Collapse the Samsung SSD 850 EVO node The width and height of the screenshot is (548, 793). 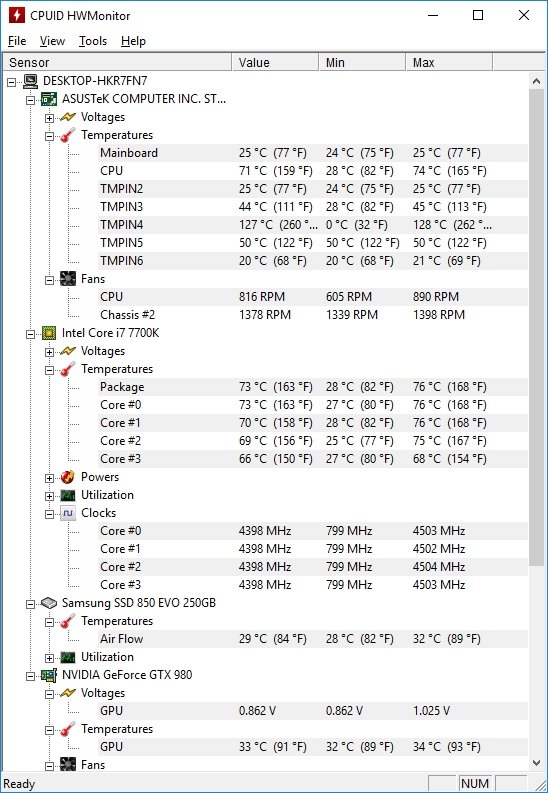click(x=31, y=604)
